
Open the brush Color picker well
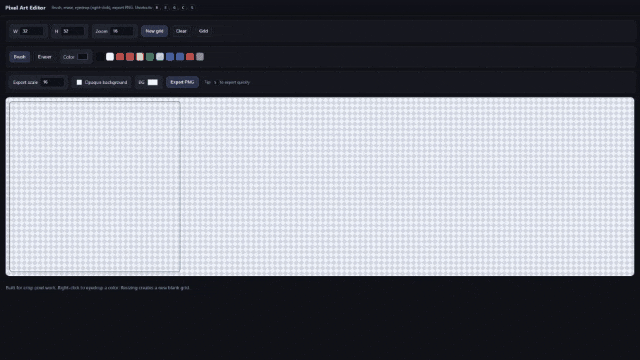(82, 57)
